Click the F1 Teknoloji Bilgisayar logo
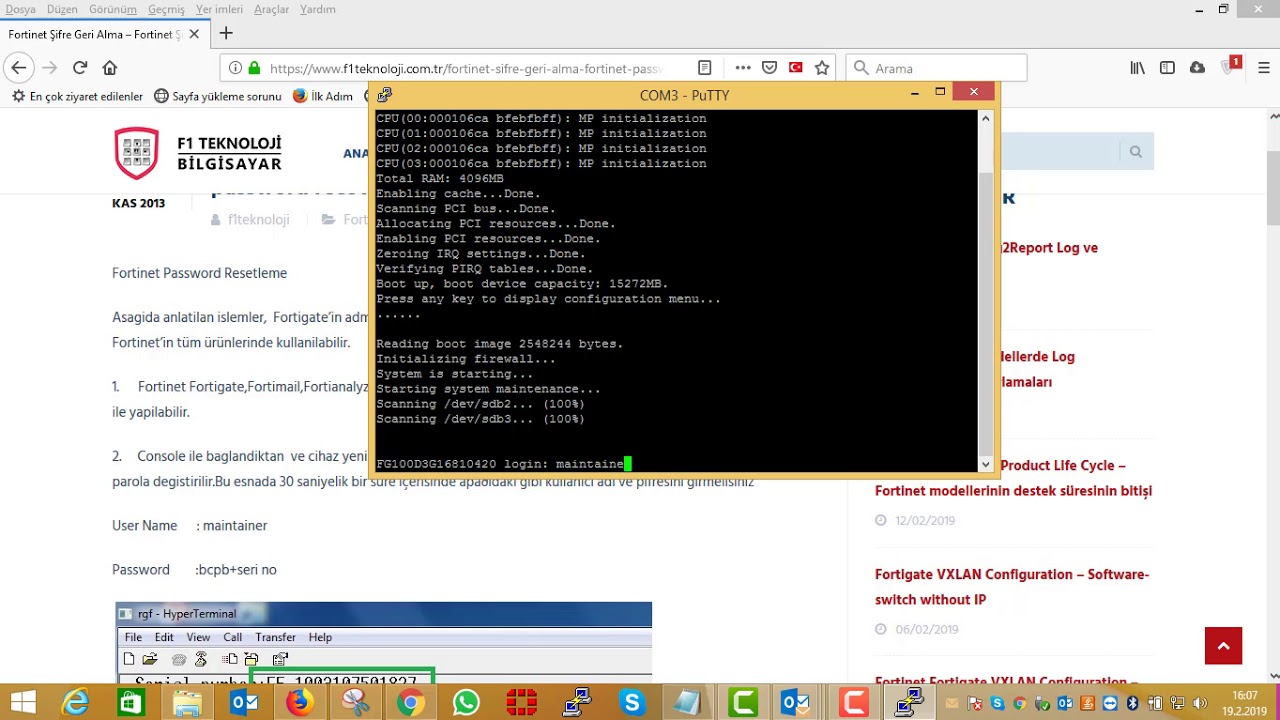Image resolution: width=1280 pixels, height=720 pixels. pyautogui.click(x=198, y=153)
